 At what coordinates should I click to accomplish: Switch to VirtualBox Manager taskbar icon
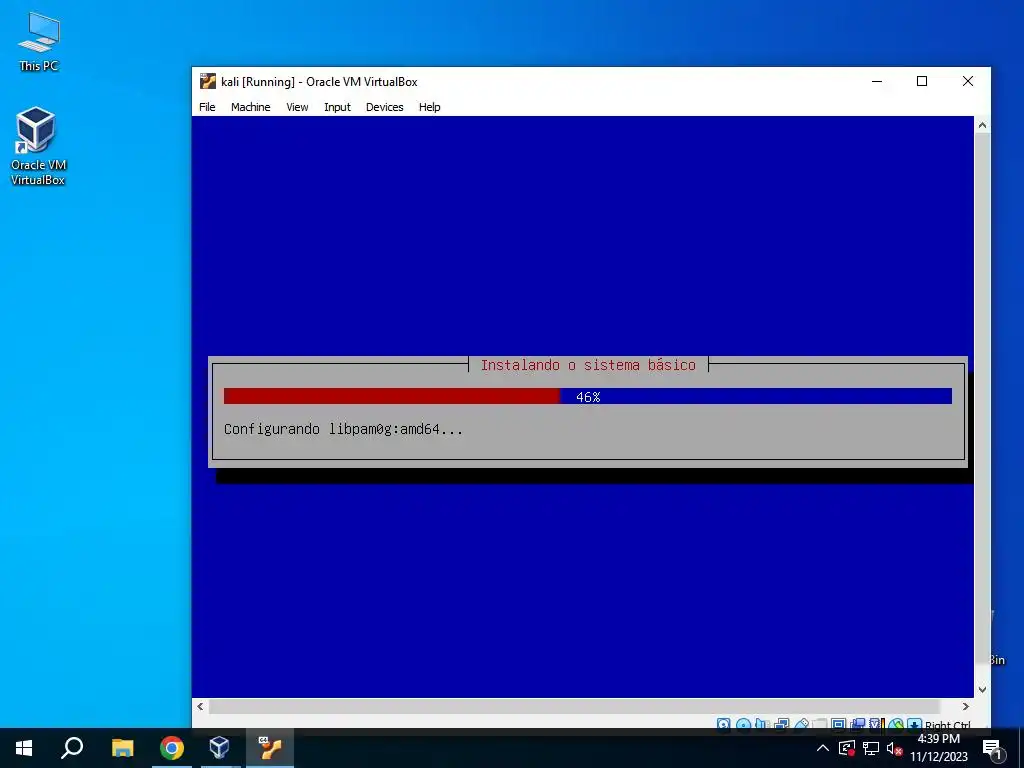point(219,748)
